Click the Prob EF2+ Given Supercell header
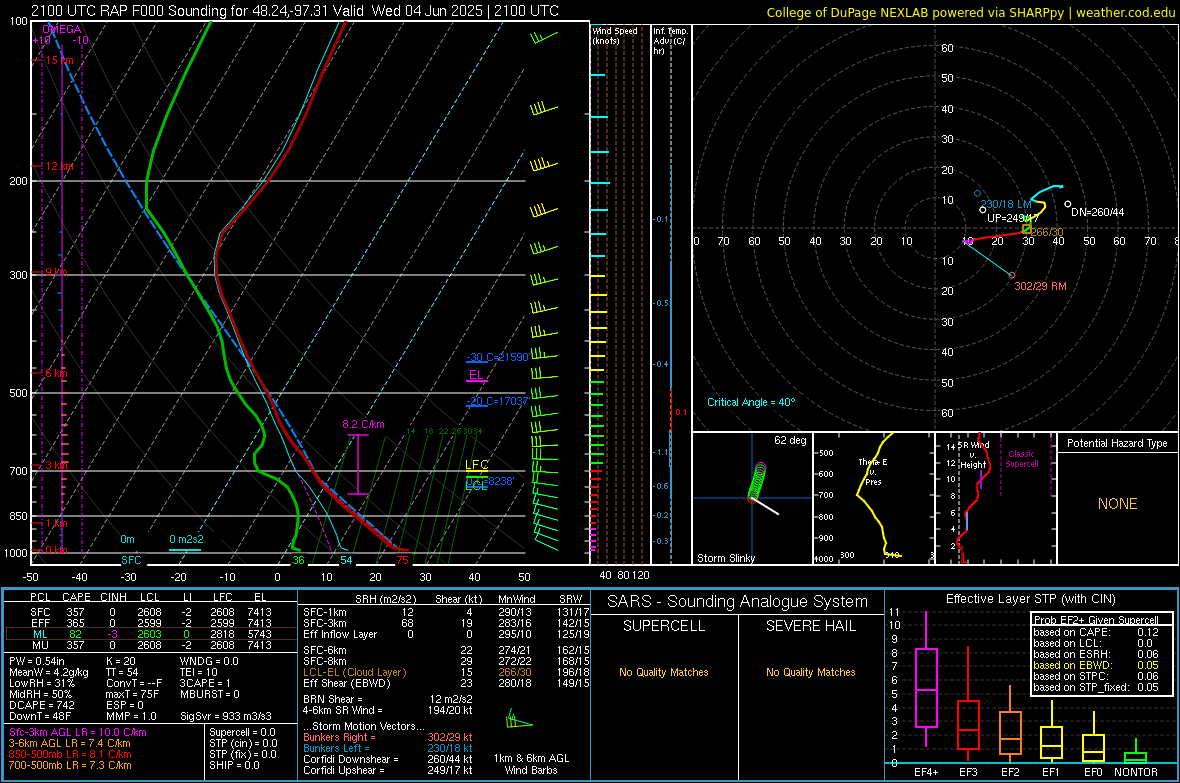 (1096, 620)
